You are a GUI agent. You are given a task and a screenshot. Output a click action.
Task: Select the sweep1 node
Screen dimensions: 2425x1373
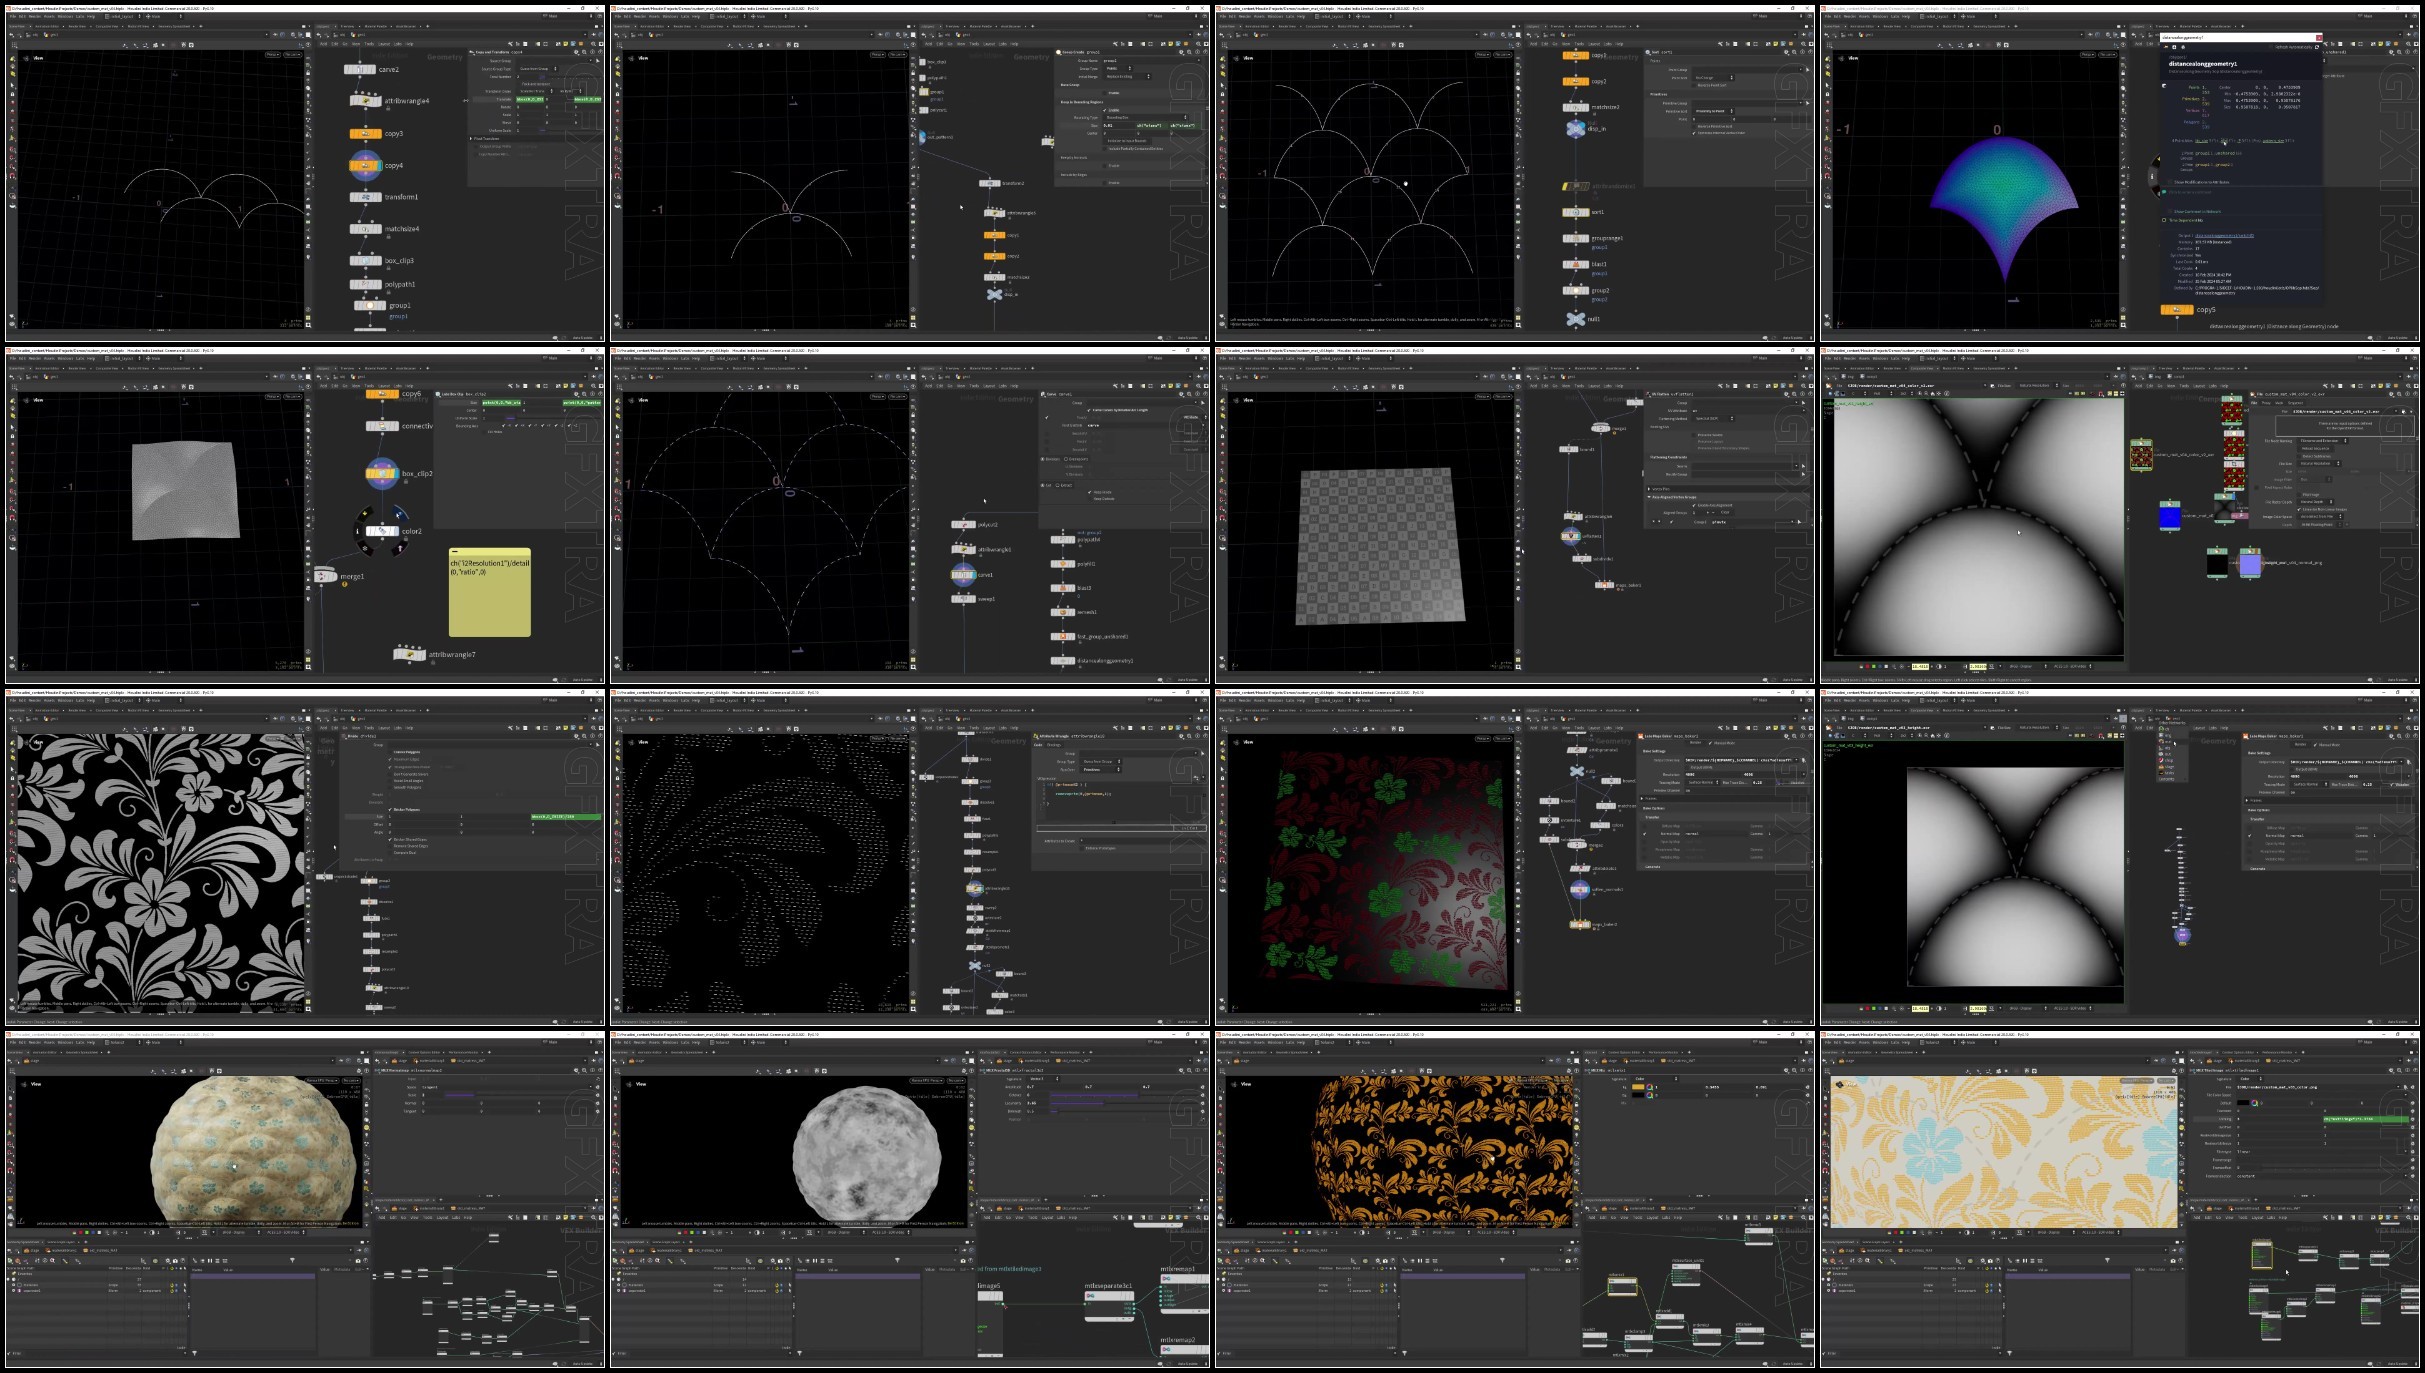point(962,599)
